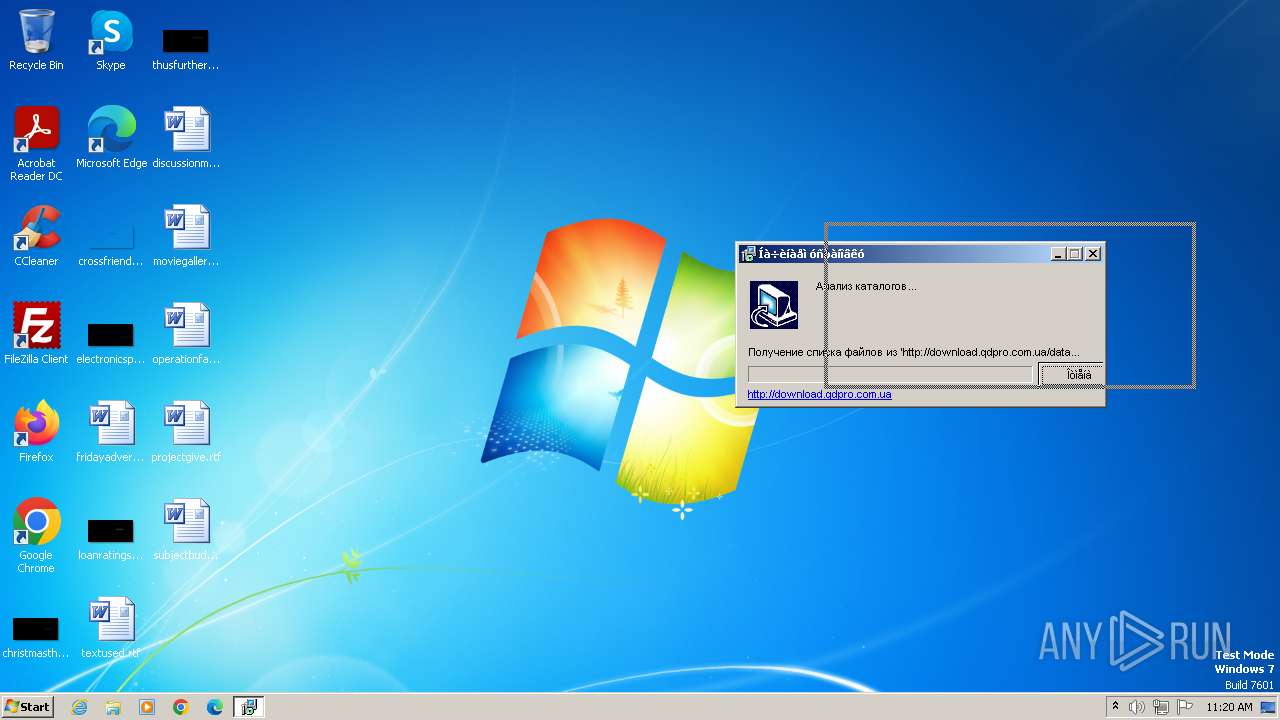Launch FileZilla Client shortcut
The width and height of the screenshot is (1280, 720).
point(36,333)
